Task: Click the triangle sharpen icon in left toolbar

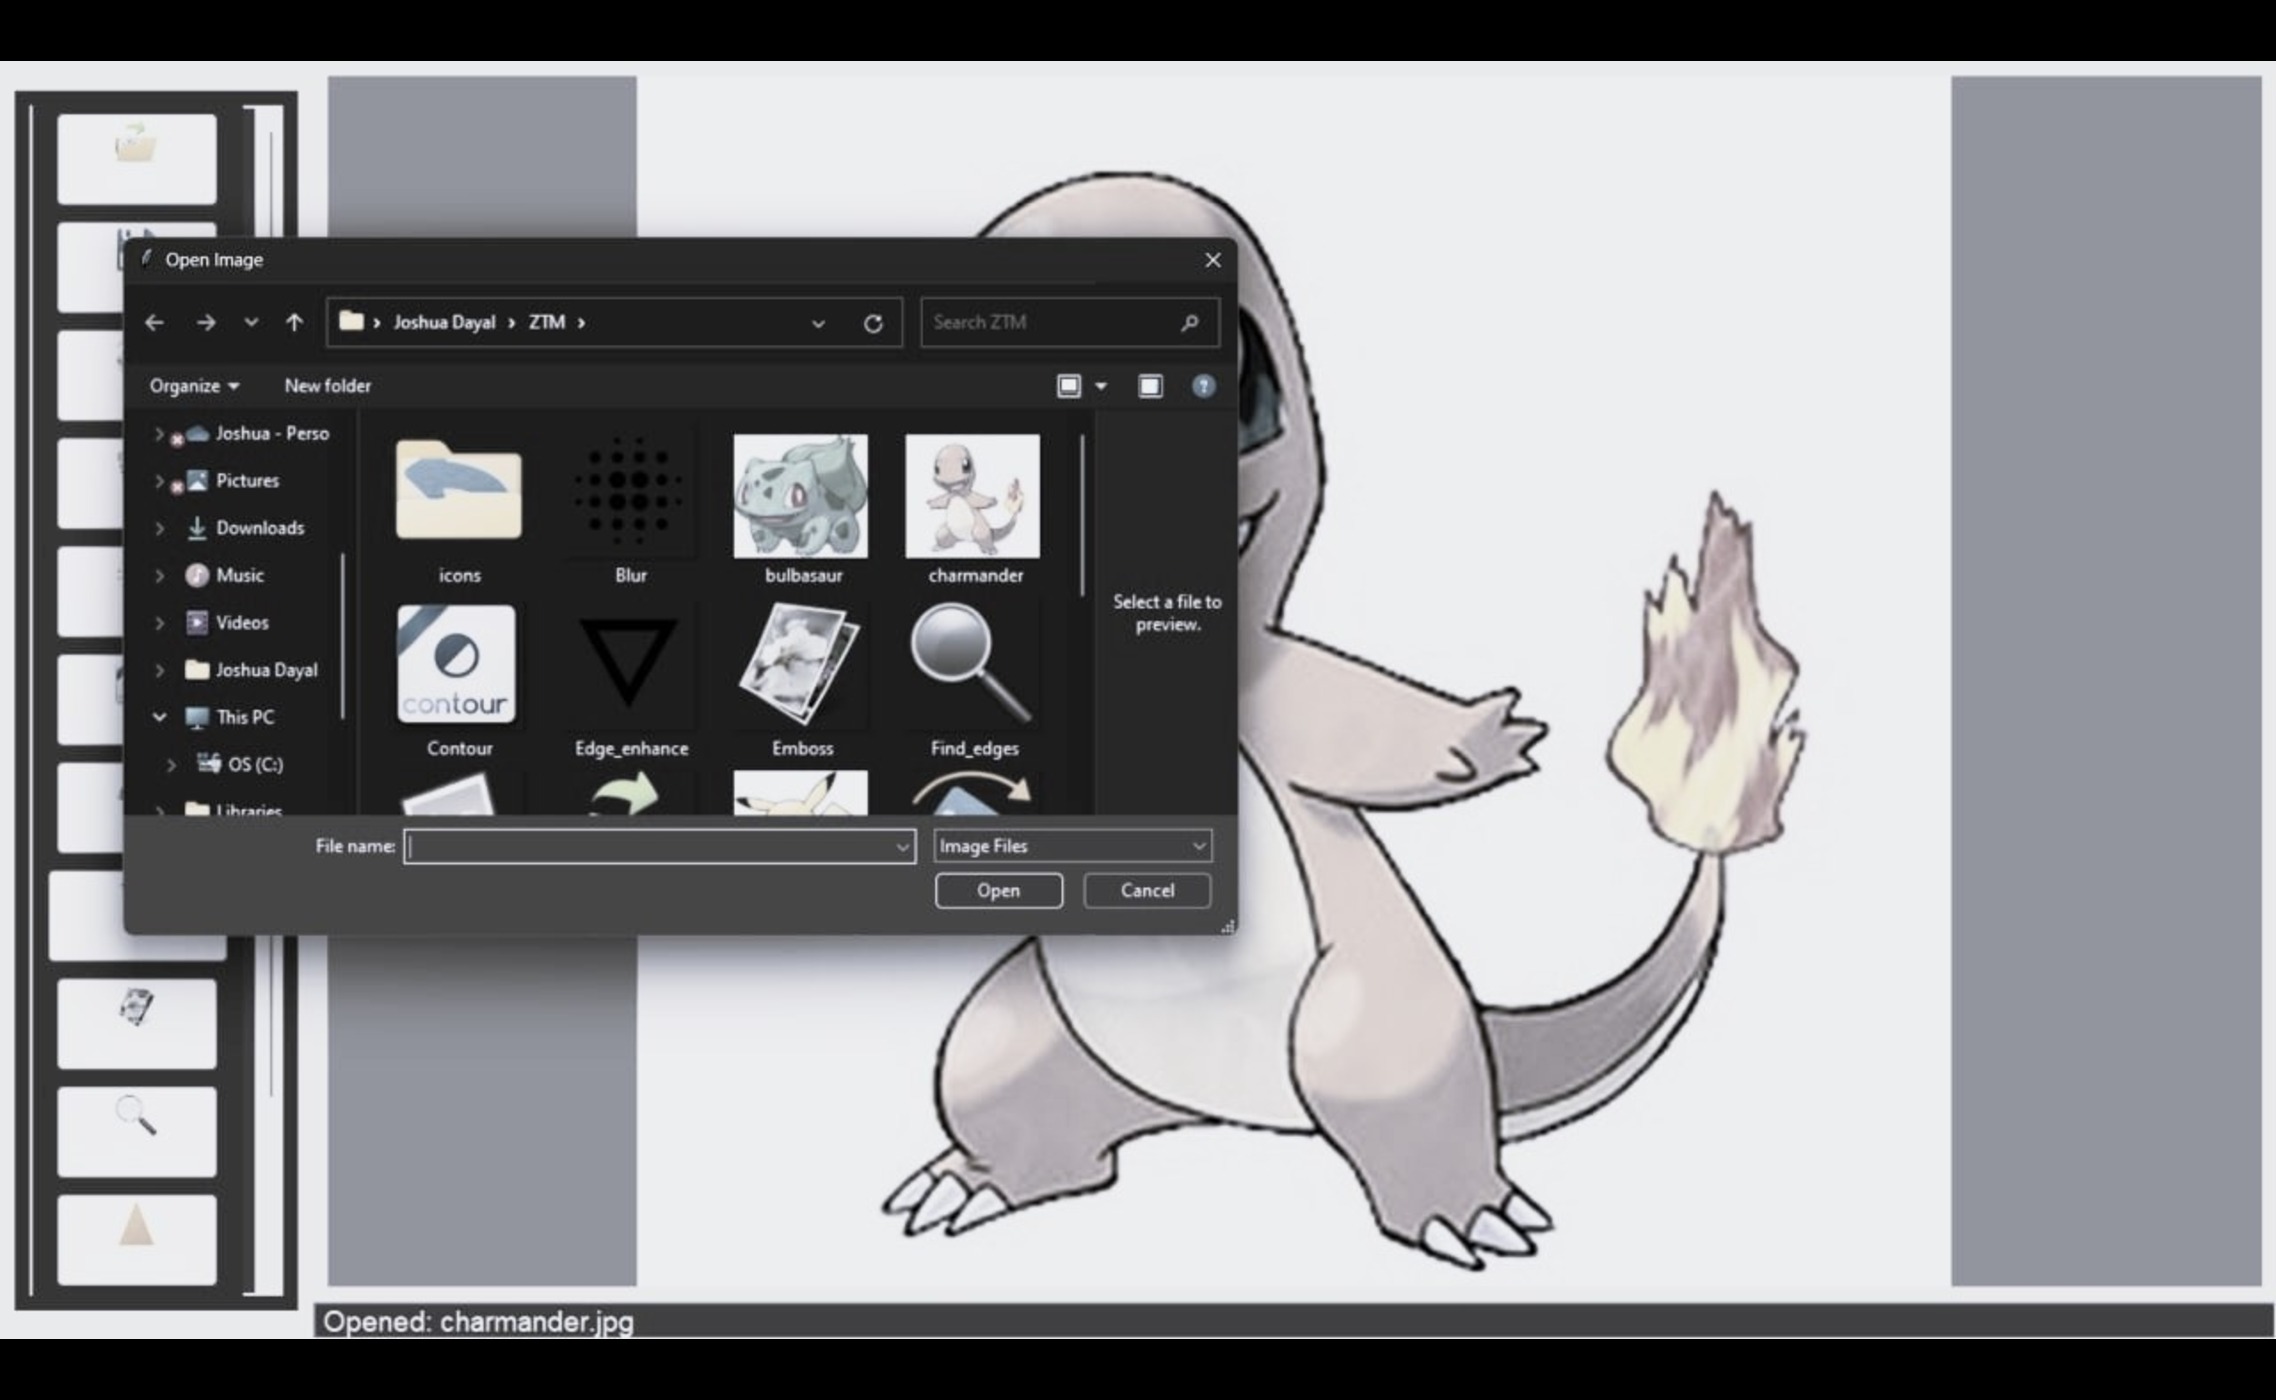Action: (137, 1239)
